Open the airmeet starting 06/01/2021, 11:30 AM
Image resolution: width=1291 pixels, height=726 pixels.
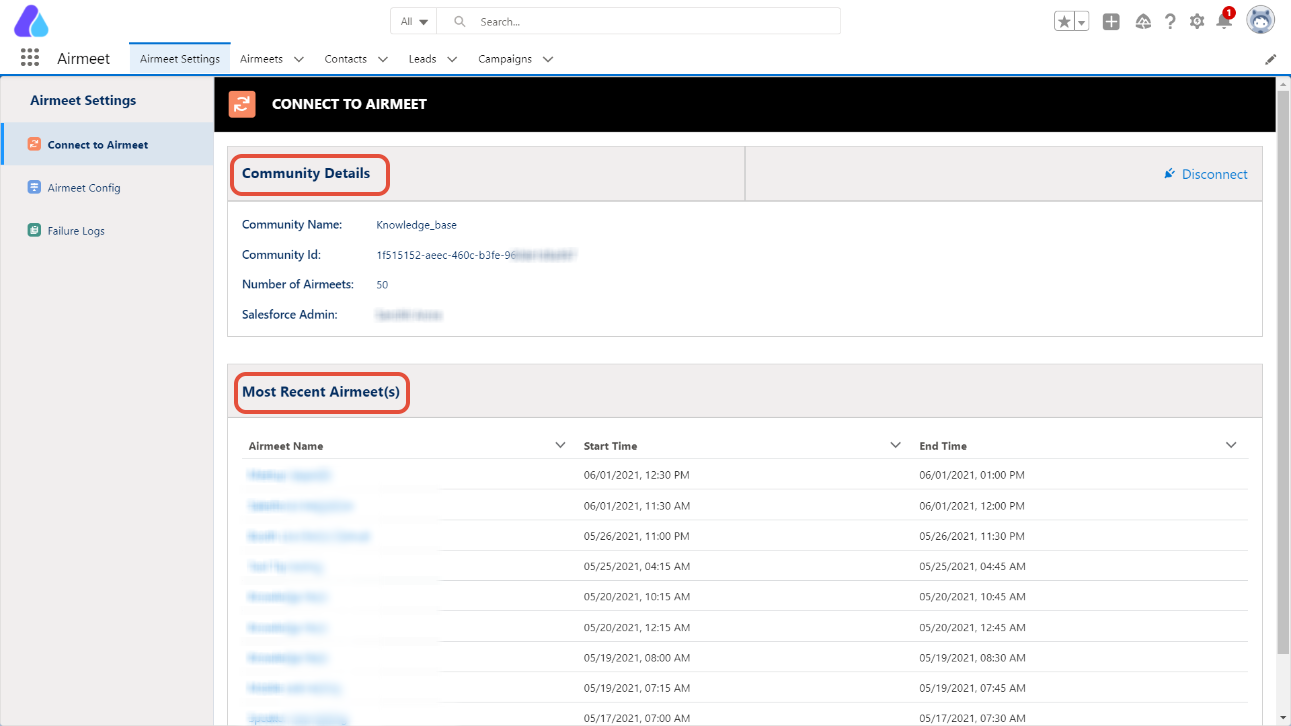point(300,506)
